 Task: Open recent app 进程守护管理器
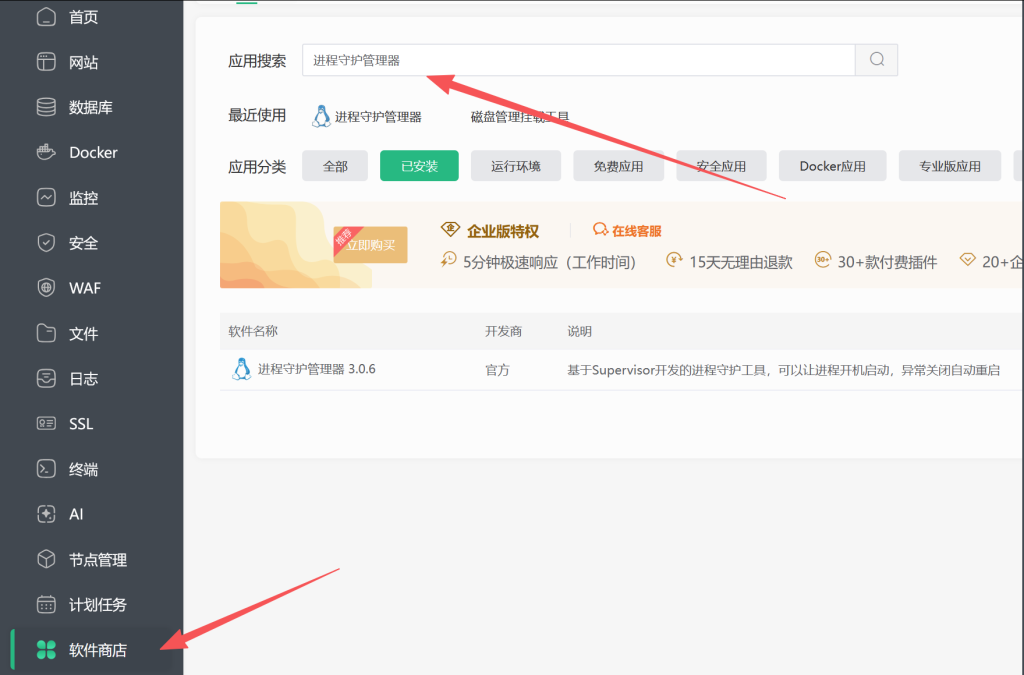pos(378,117)
